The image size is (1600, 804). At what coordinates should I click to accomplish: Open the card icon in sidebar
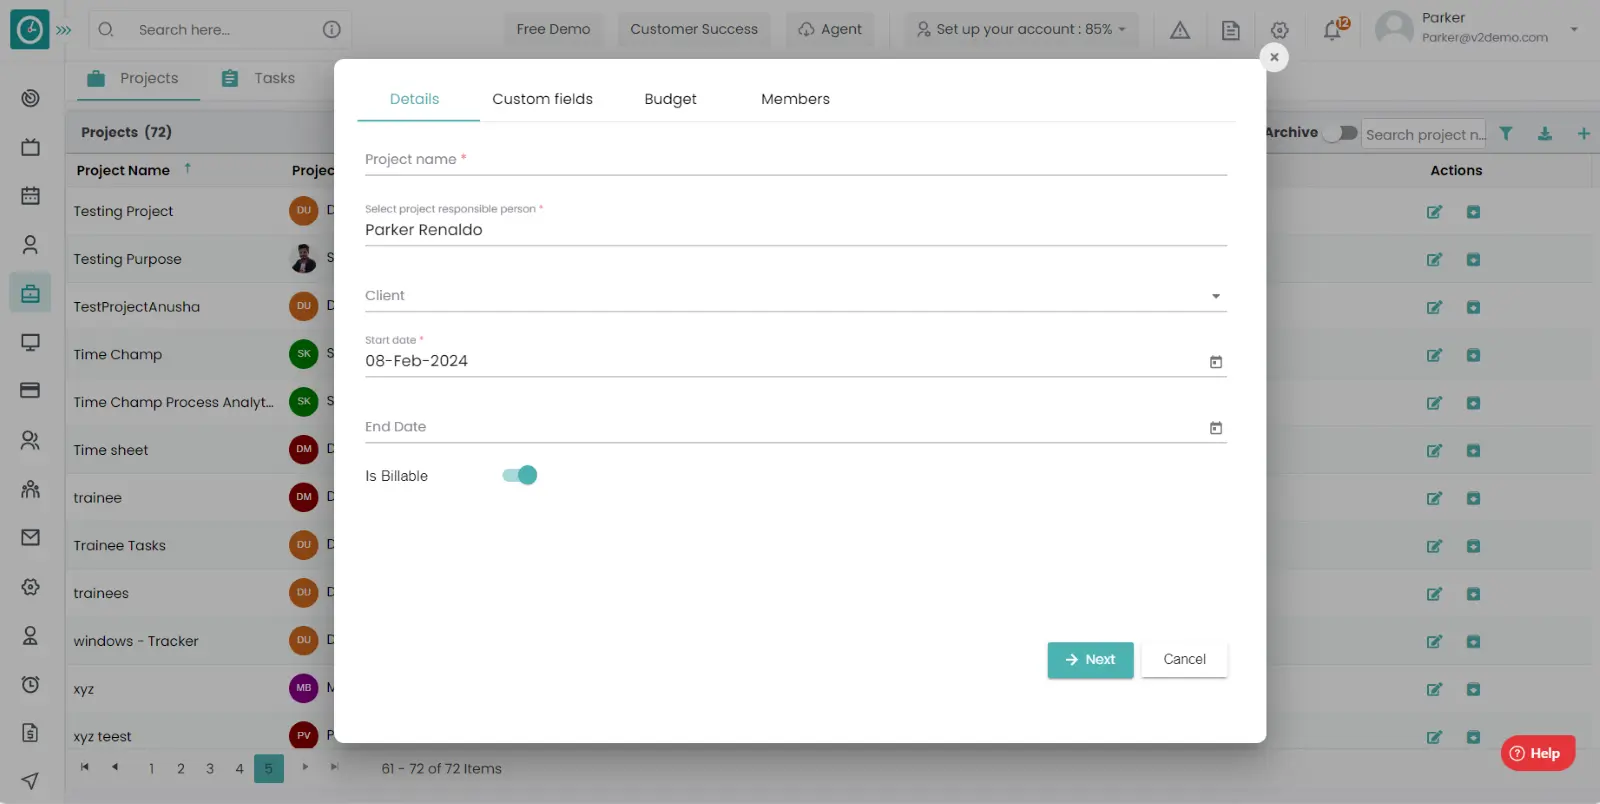pos(30,390)
